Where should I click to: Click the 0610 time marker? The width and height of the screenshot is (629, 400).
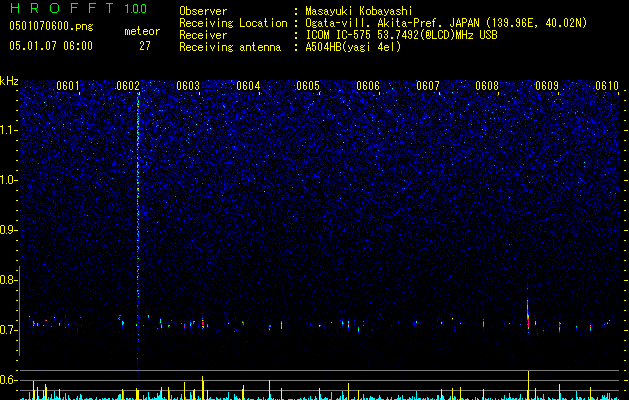pos(607,85)
